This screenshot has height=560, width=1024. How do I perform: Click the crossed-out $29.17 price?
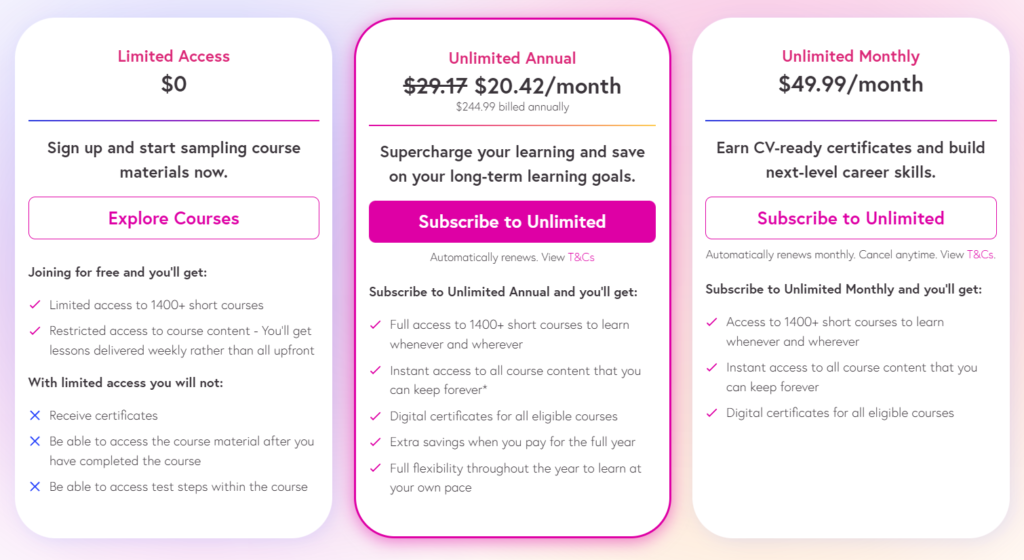point(435,86)
